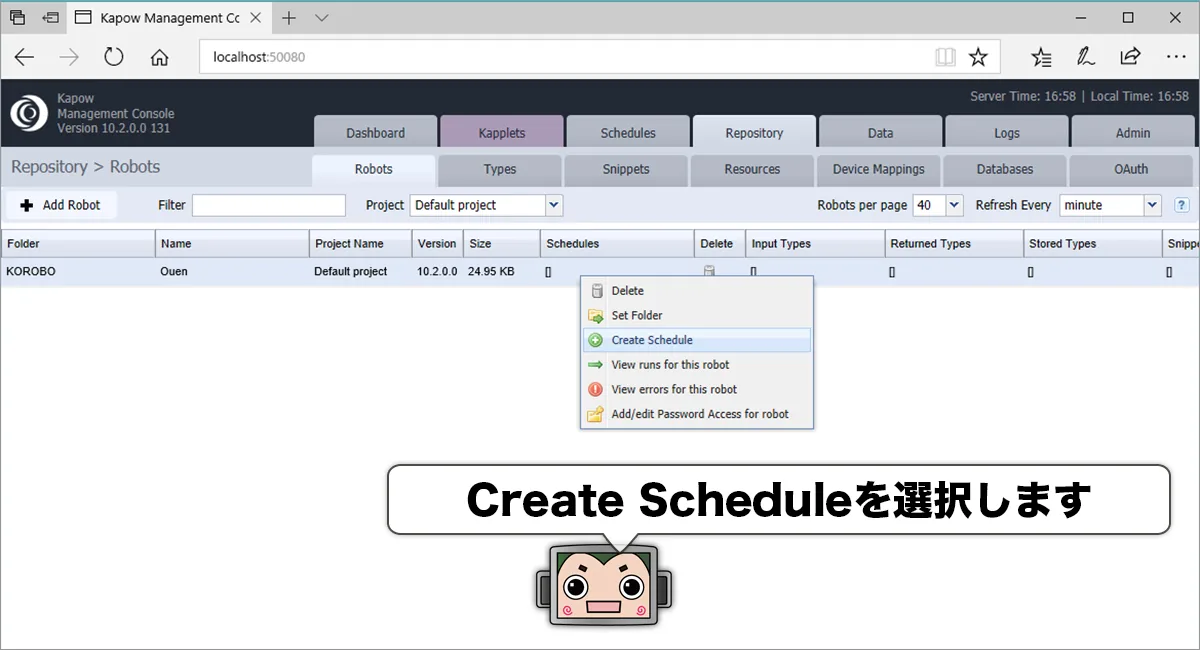The height and width of the screenshot is (650, 1200).
Task: Reload the page with refresh icon
Action: [114, 57]
